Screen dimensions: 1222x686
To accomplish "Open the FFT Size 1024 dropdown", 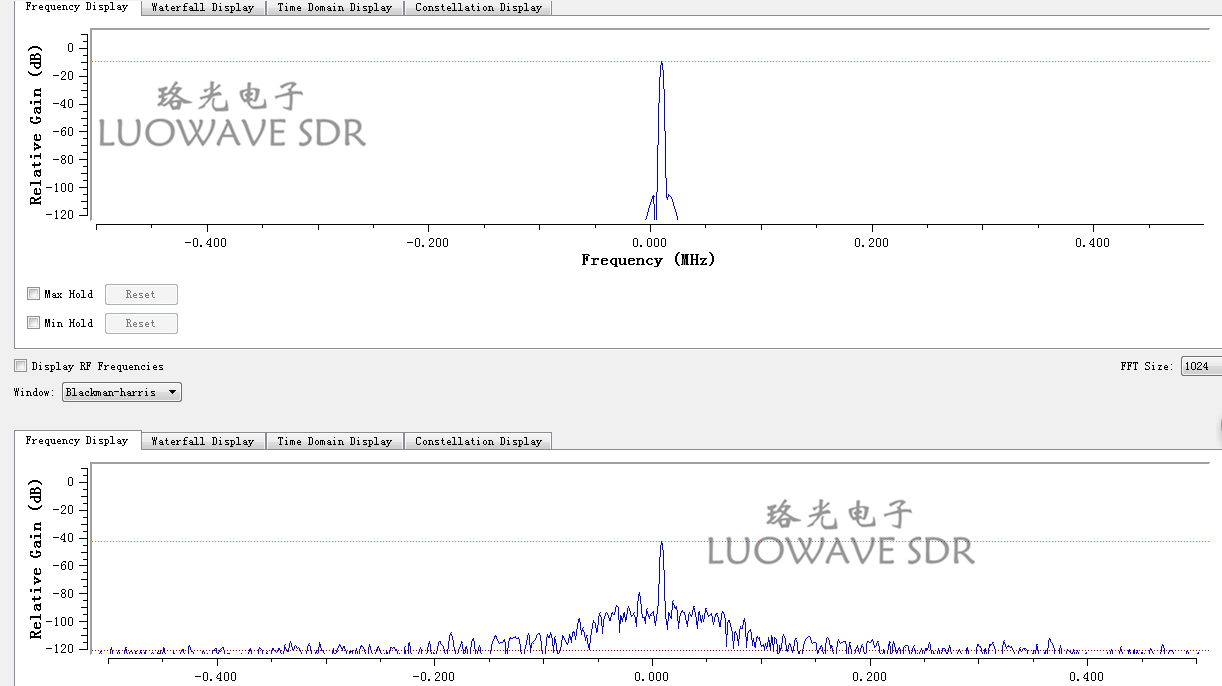I will (x=1199, y=366).
